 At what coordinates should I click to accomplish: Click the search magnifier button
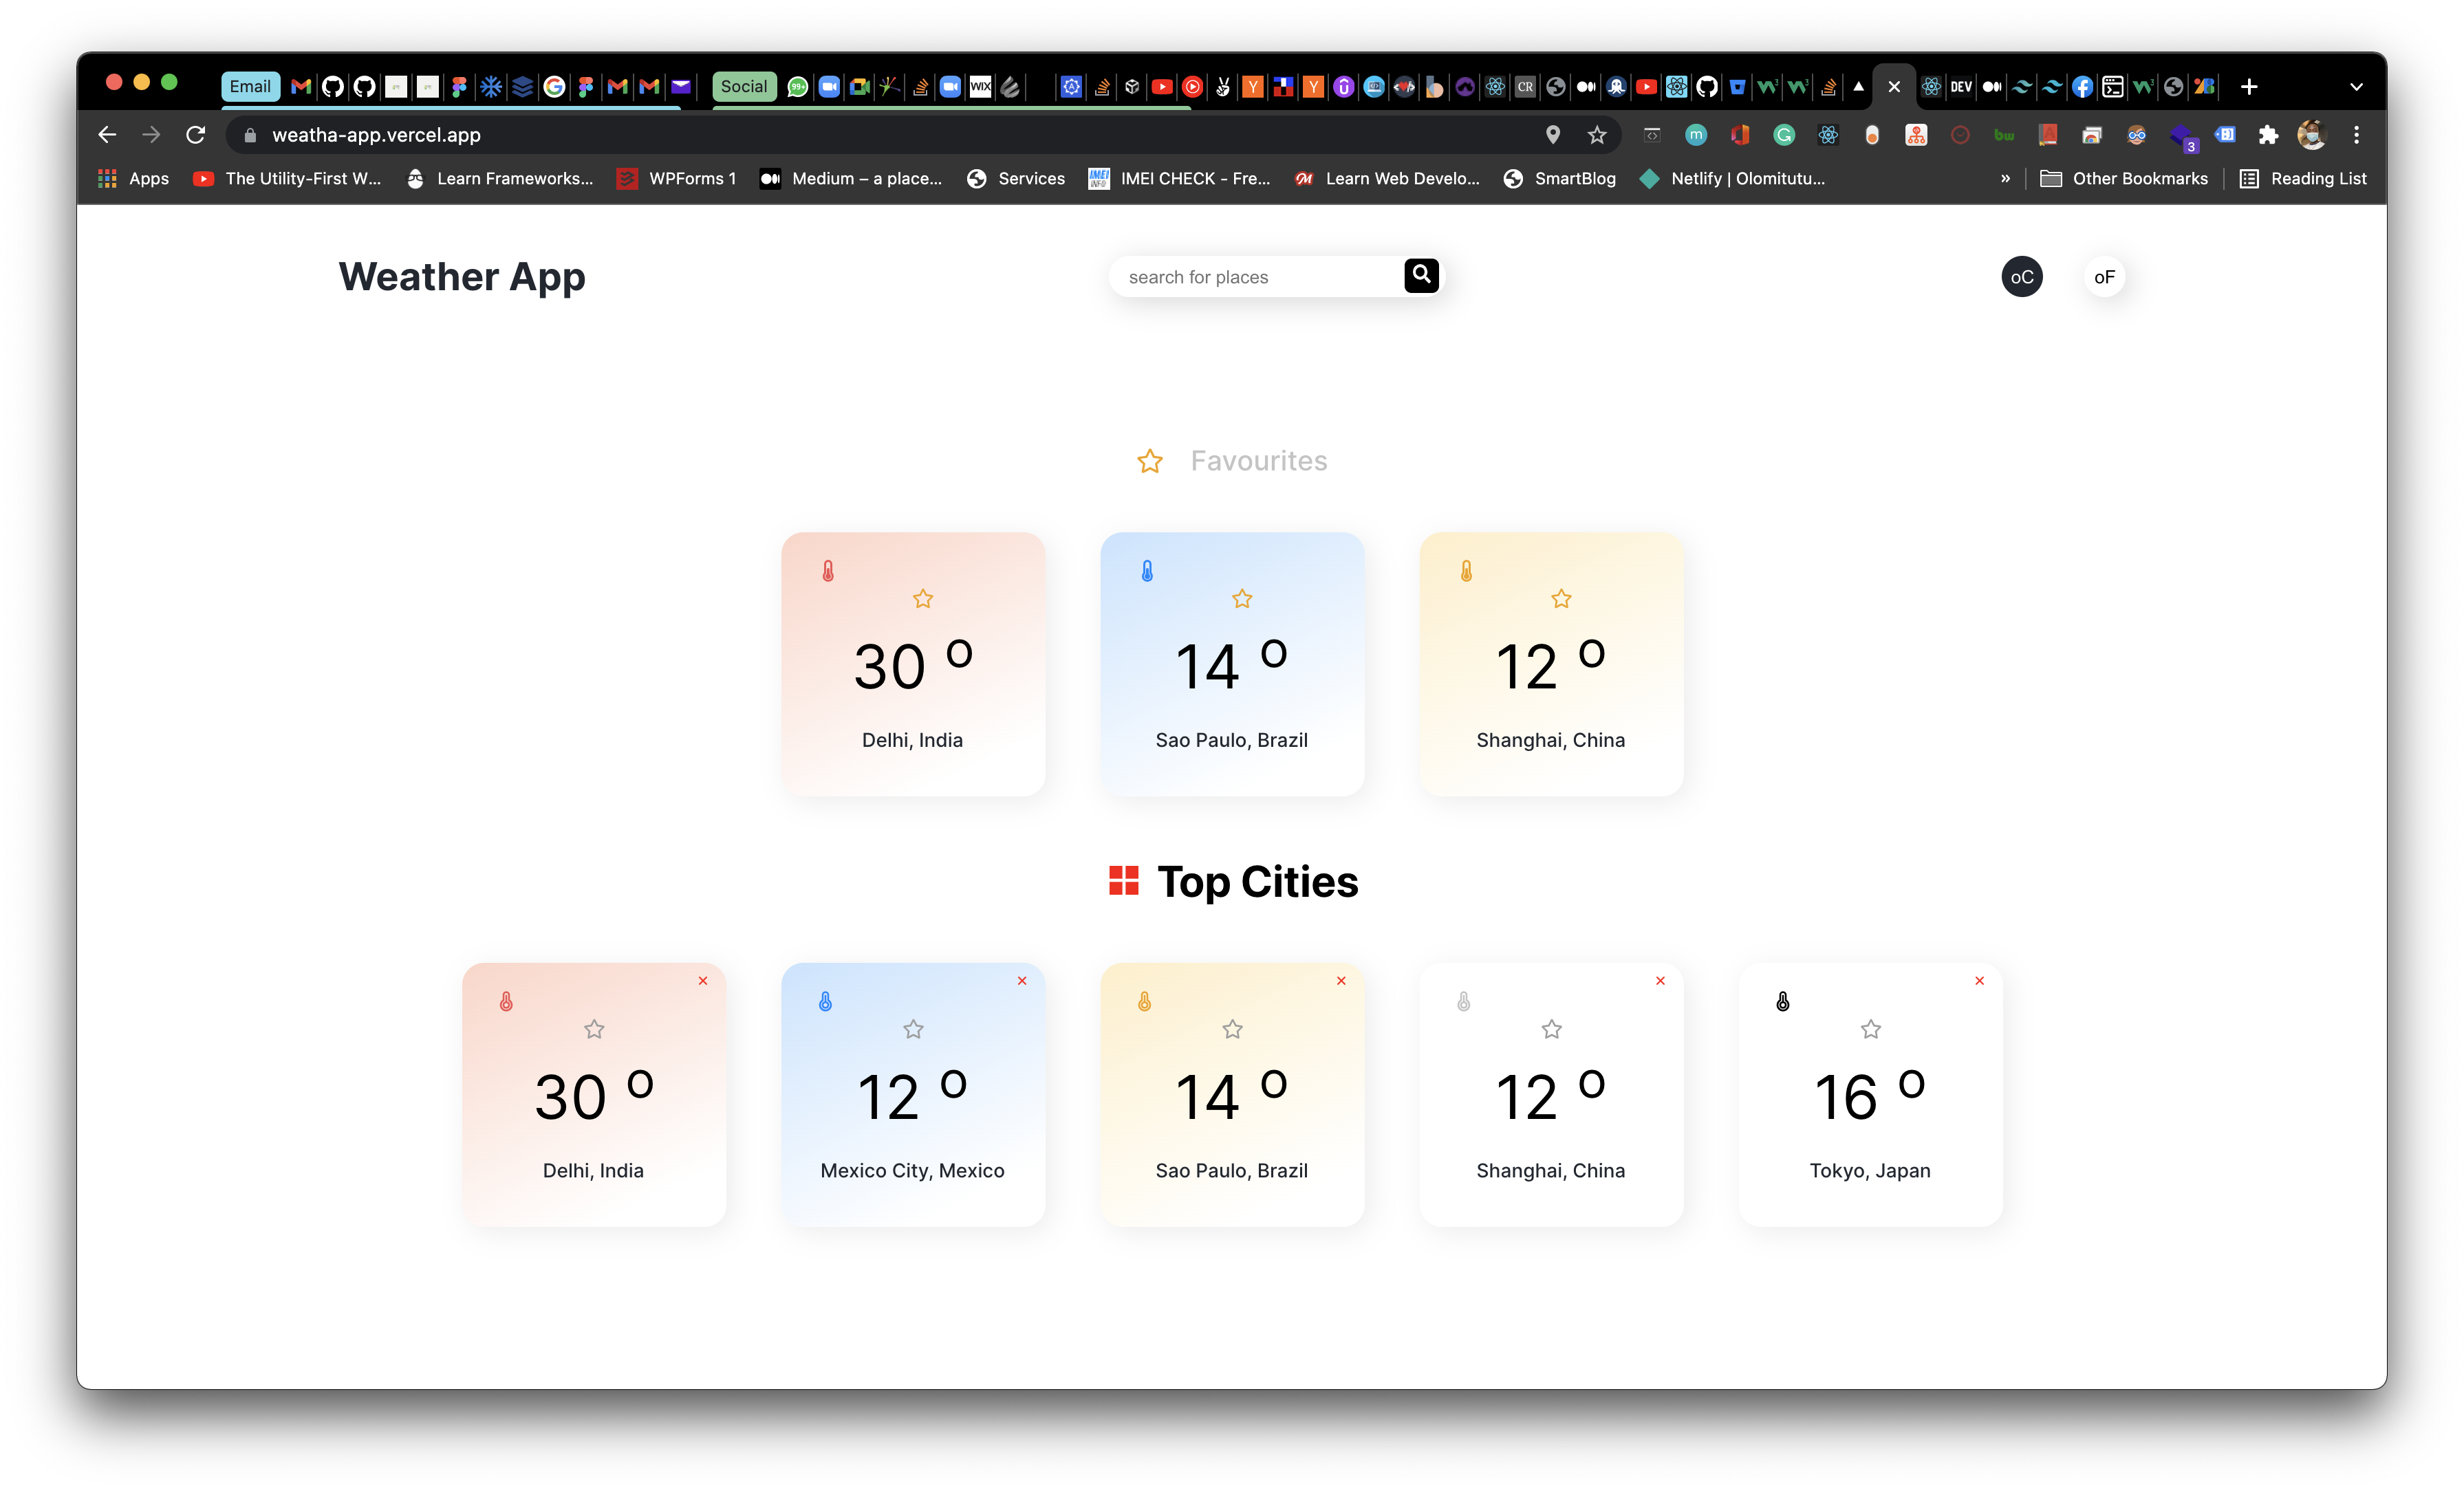coord(1421,275)
